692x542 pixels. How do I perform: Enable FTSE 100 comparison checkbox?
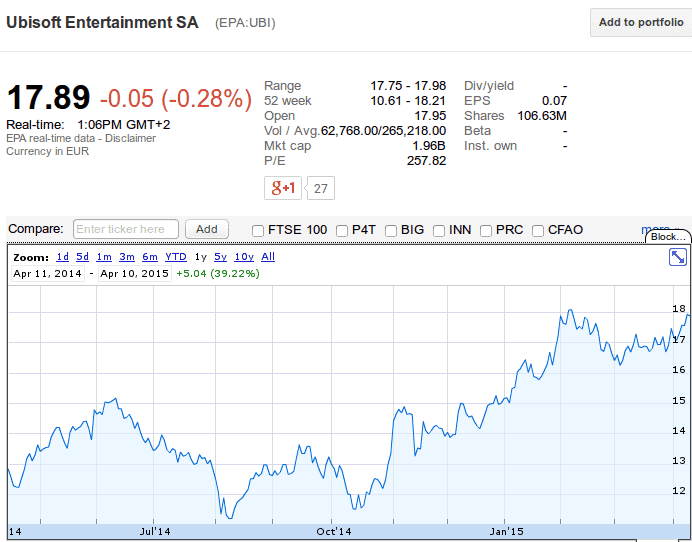[258, 230]
